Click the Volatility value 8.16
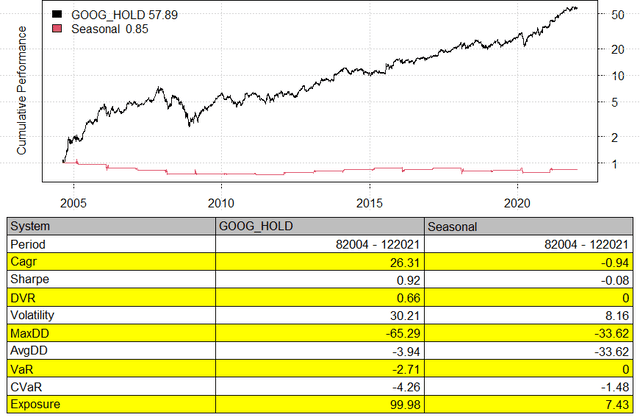 [617, 316]
